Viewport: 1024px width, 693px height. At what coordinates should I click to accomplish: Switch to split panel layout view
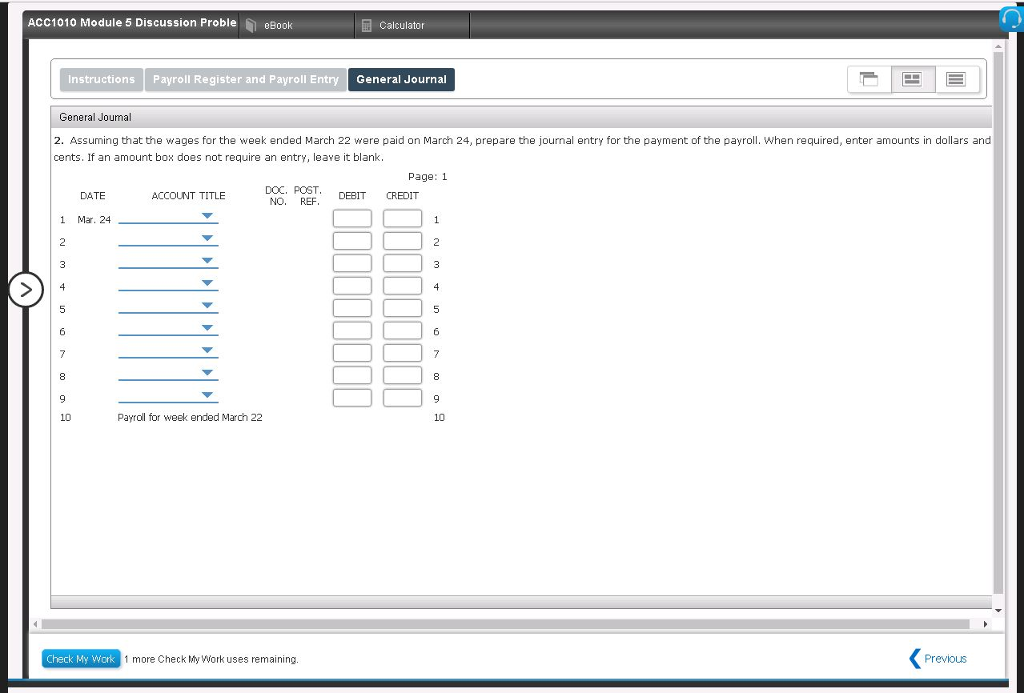point(912,79)
